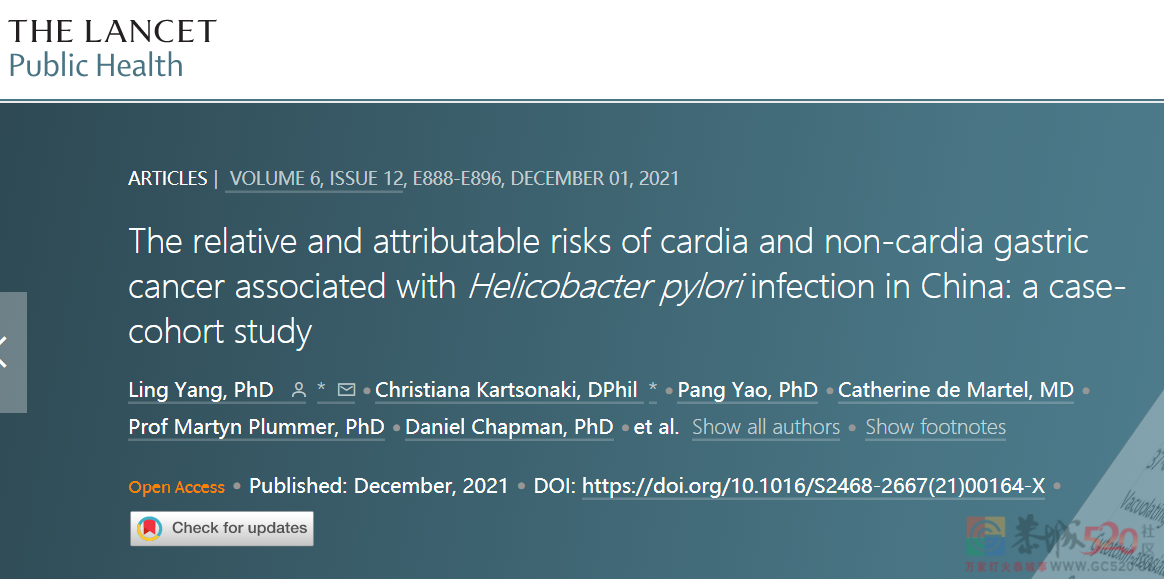
Task: Select author Pang Yao, PhD
Action: 748,390
